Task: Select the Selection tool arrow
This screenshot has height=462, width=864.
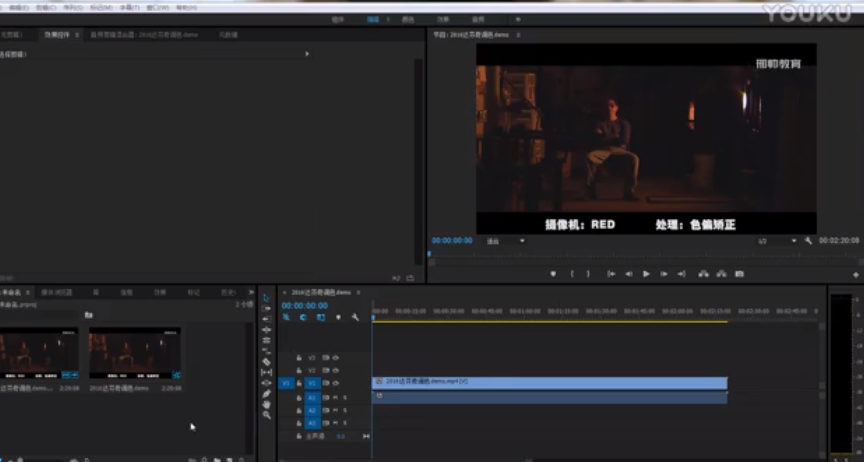Action: [x=266, y=298]
